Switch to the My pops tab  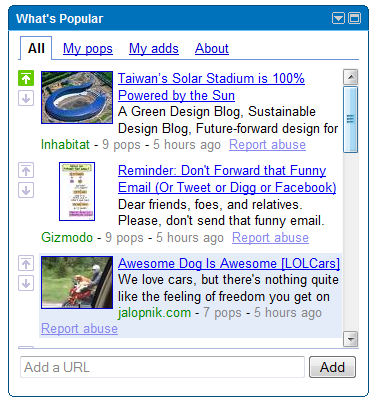coord(88,49)
